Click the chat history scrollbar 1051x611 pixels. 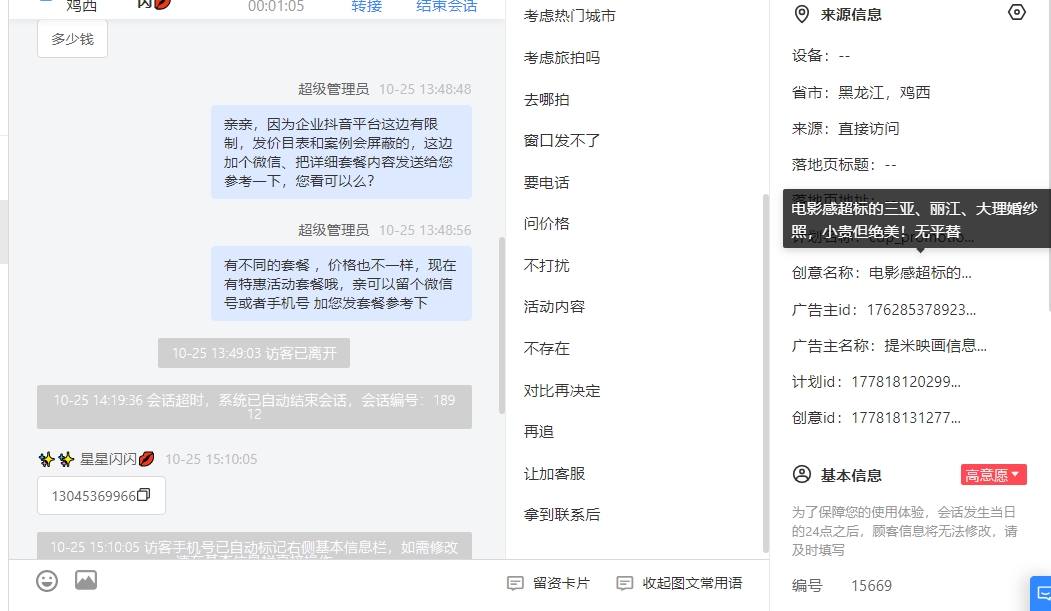501,326
